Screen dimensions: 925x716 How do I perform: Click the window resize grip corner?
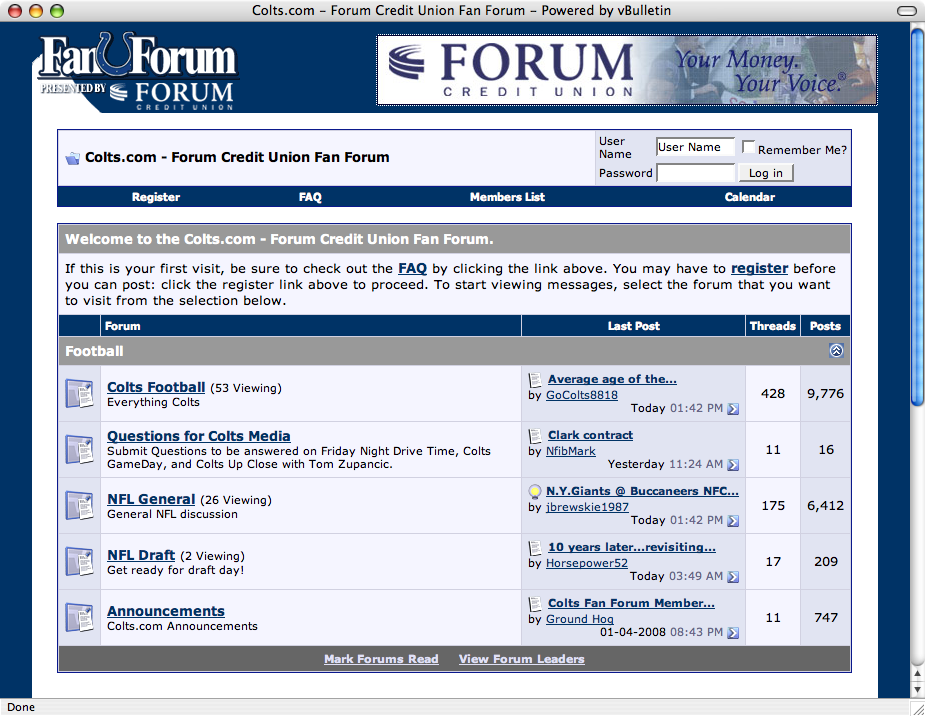[917, 708]
